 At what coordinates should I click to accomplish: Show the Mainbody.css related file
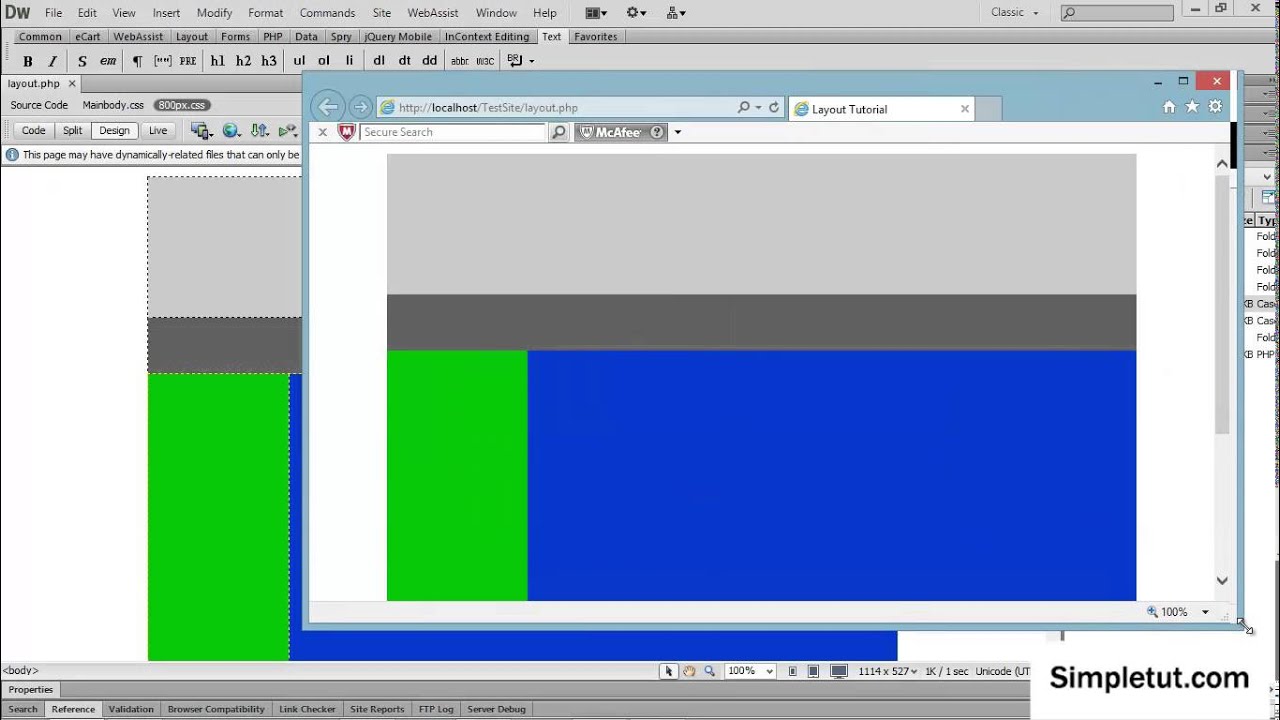tap(113, 105)
